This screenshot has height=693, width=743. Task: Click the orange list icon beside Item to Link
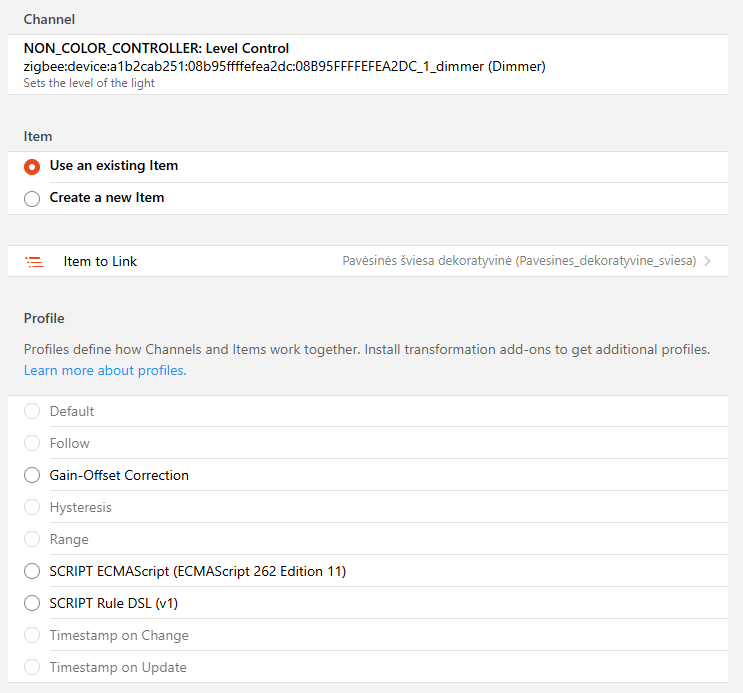click(34, 262)
